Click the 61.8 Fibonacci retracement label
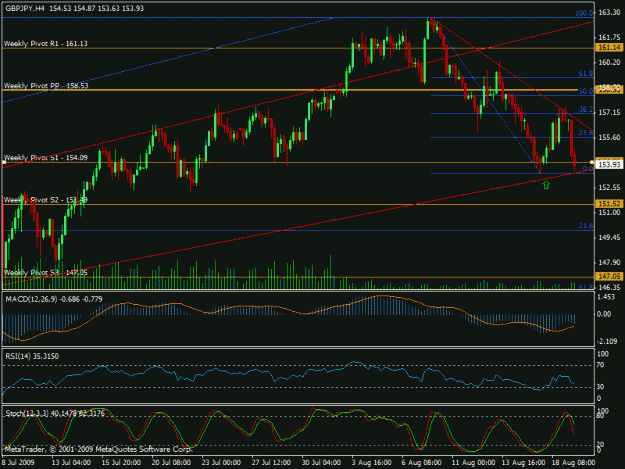Image resolution: width=625 pixels, height=469 pixels. (586, 73)
